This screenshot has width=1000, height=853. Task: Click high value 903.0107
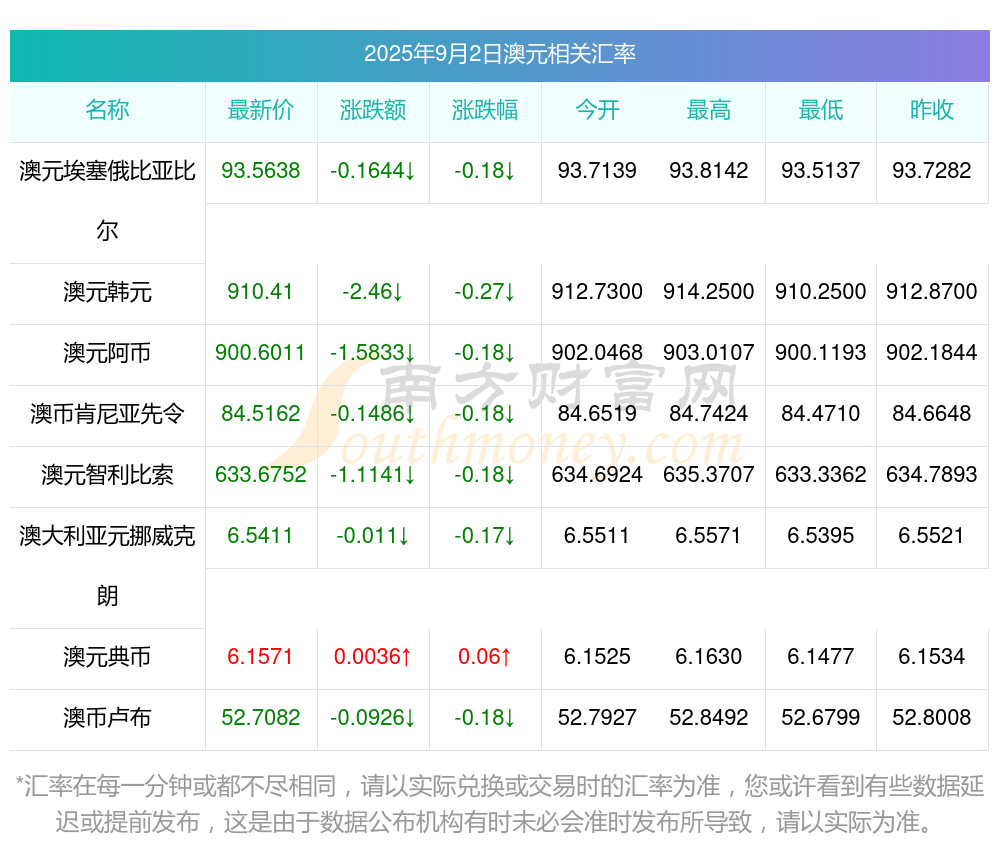709,353
